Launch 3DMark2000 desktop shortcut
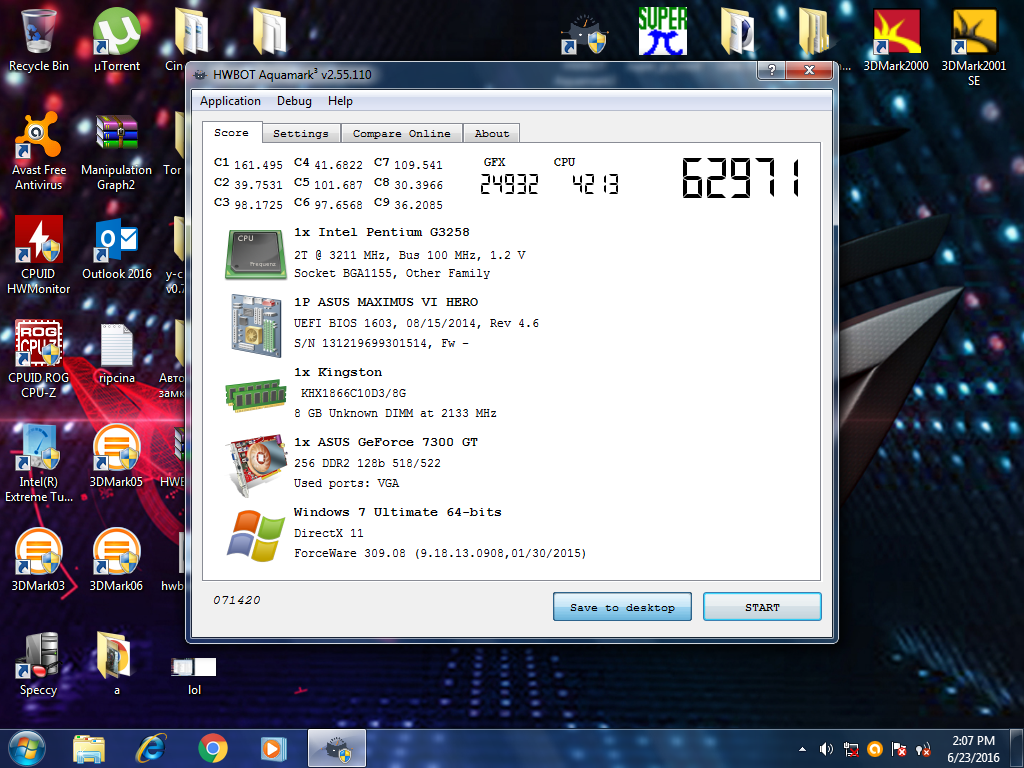 (895, 40)
